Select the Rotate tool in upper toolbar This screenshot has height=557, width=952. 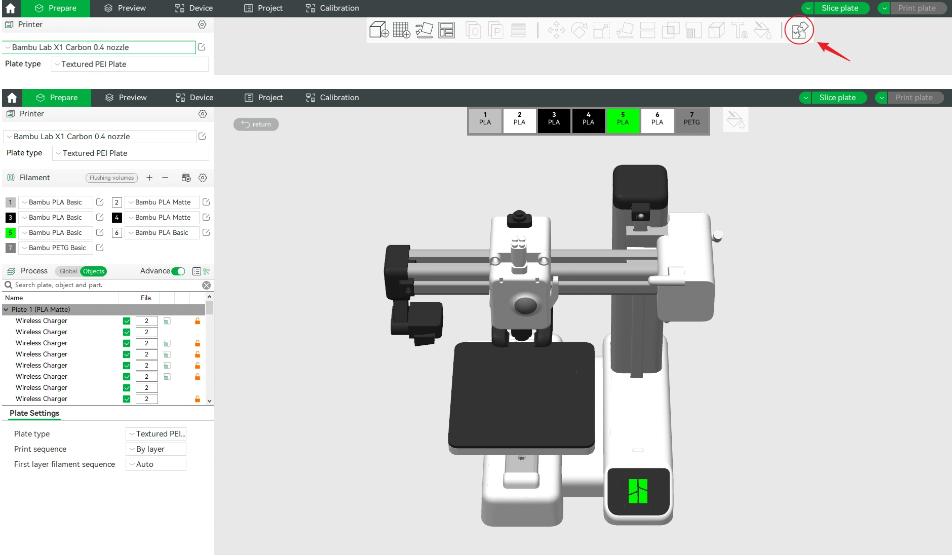(579, 30)
